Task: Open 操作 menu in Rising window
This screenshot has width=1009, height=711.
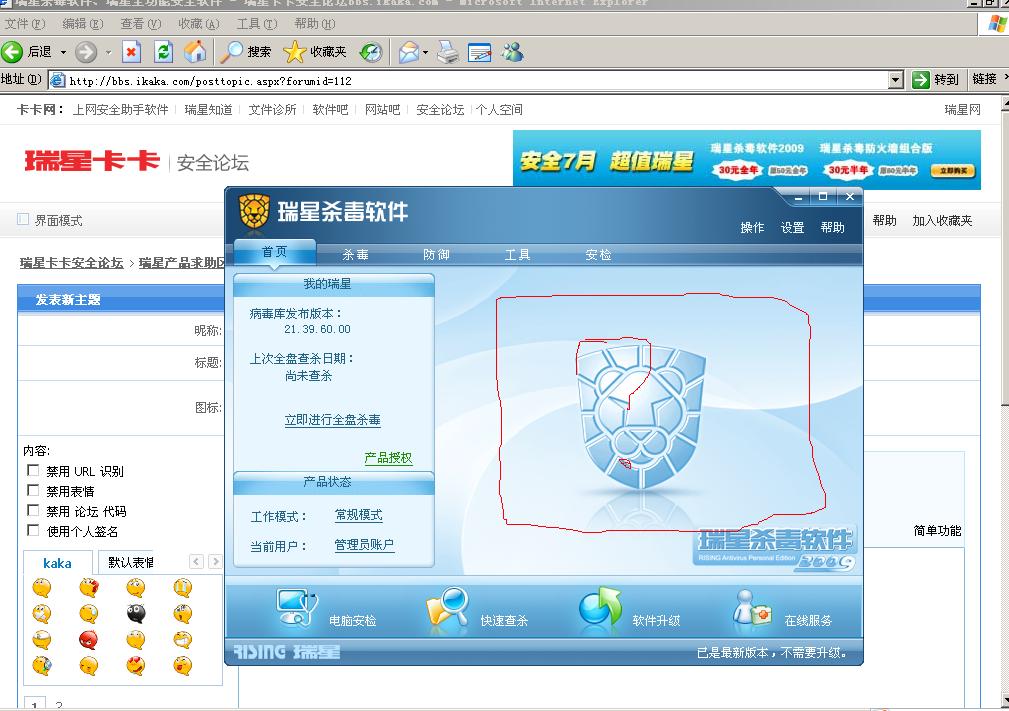Action: 752,228
